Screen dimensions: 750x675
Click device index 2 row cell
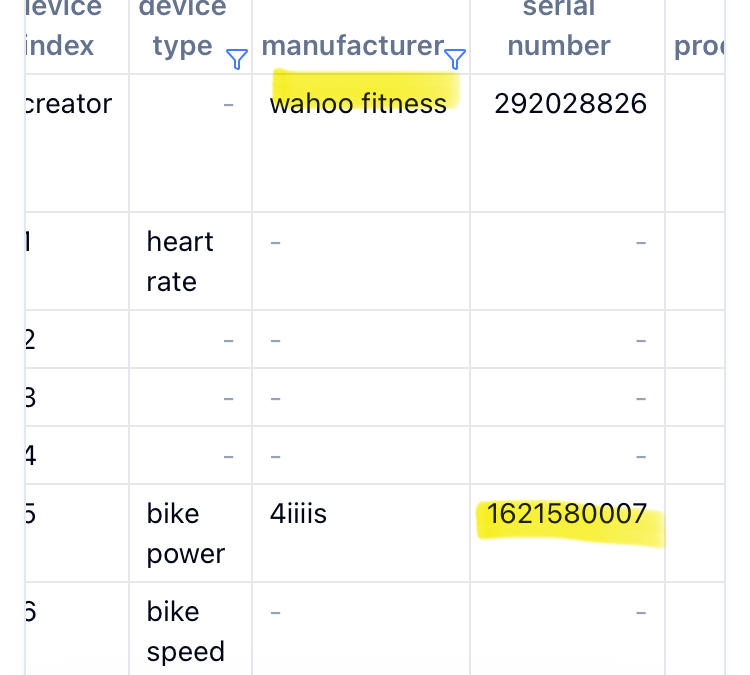click(x=77, y=339)
